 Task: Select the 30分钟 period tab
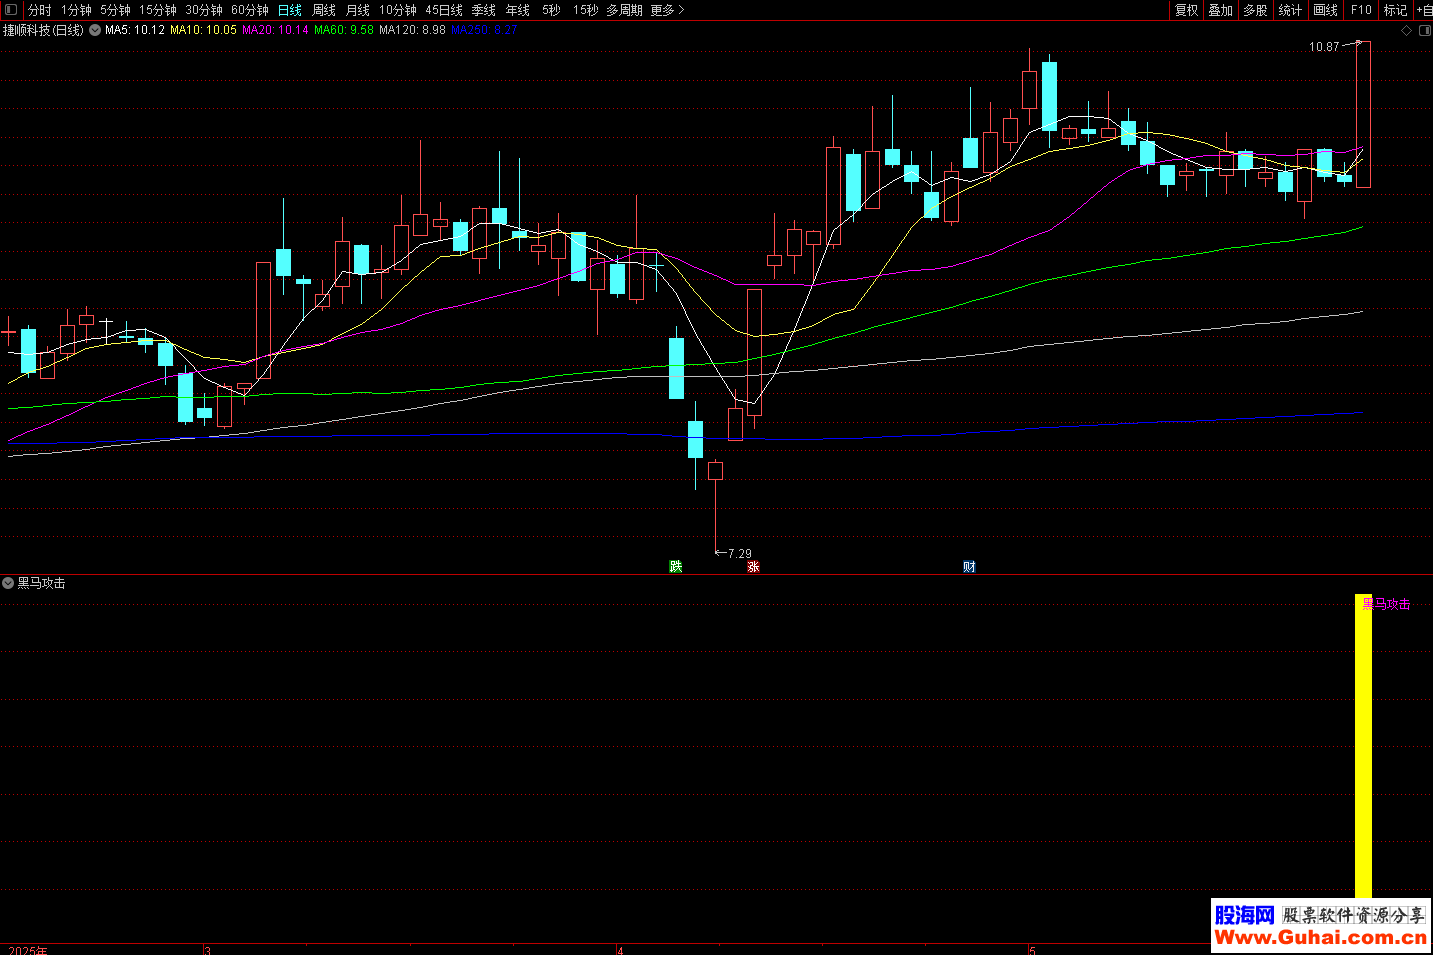coord(204,10)
